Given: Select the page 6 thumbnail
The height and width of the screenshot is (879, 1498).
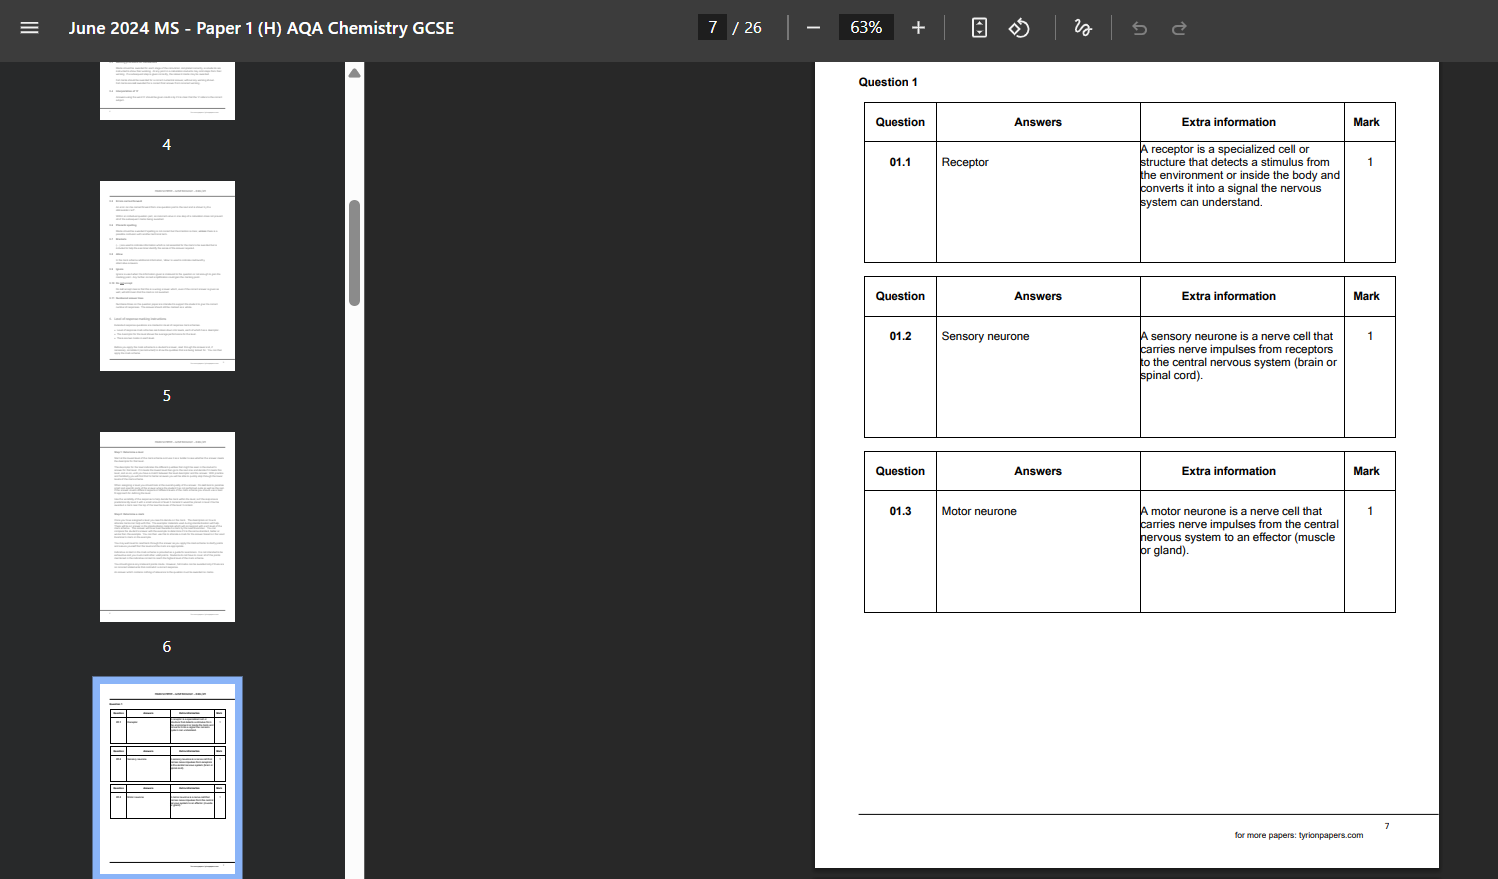Looking at the screenshot, I should (x=167, y=526).
